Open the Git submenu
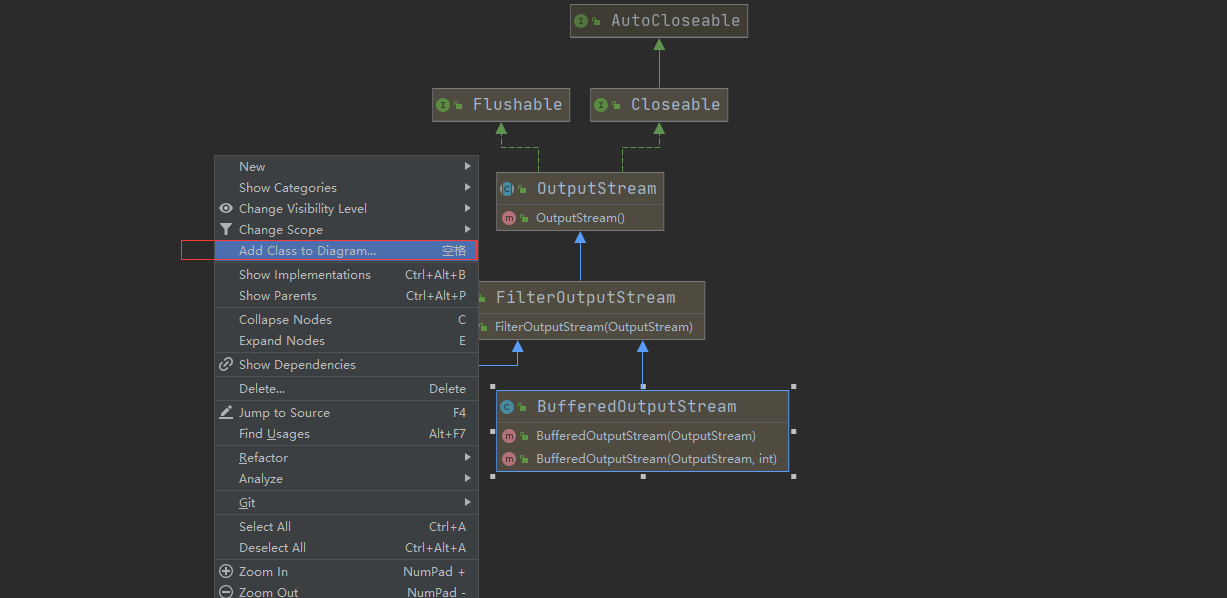This screenshot has height=598, width=1227. point(346,503)
